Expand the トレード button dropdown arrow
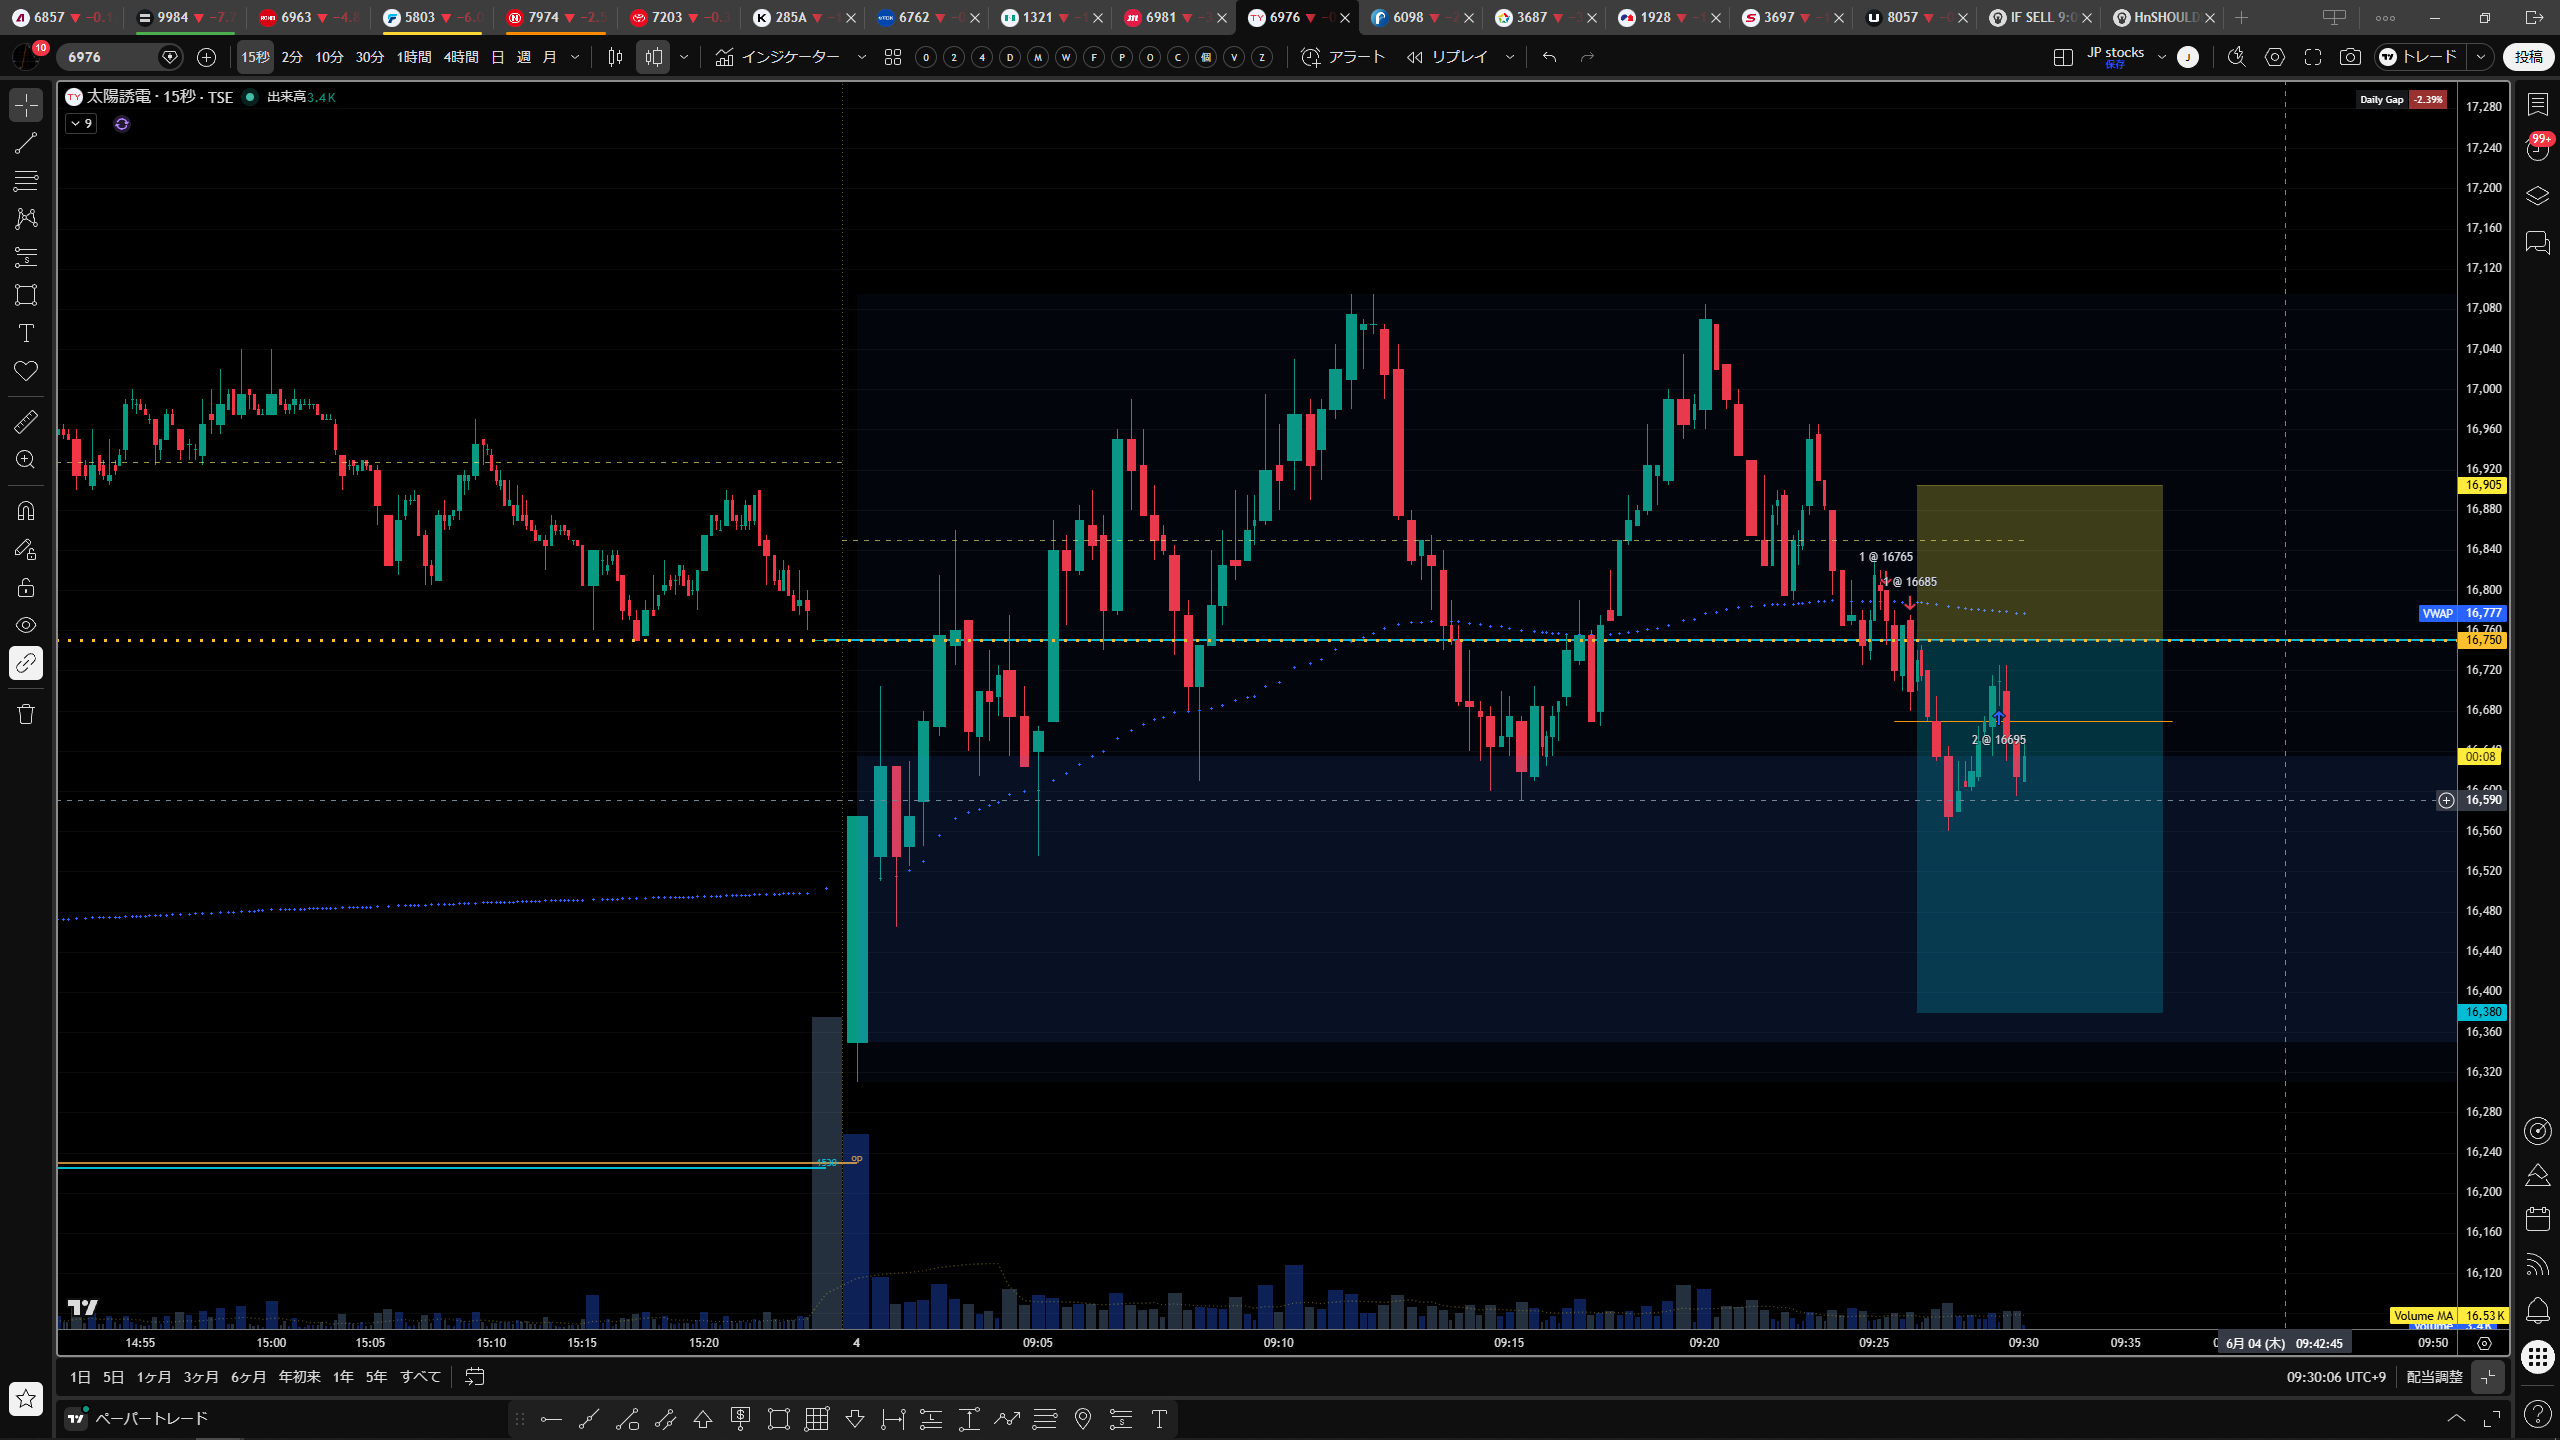2560x1440 pixels. pos(2481,57)
